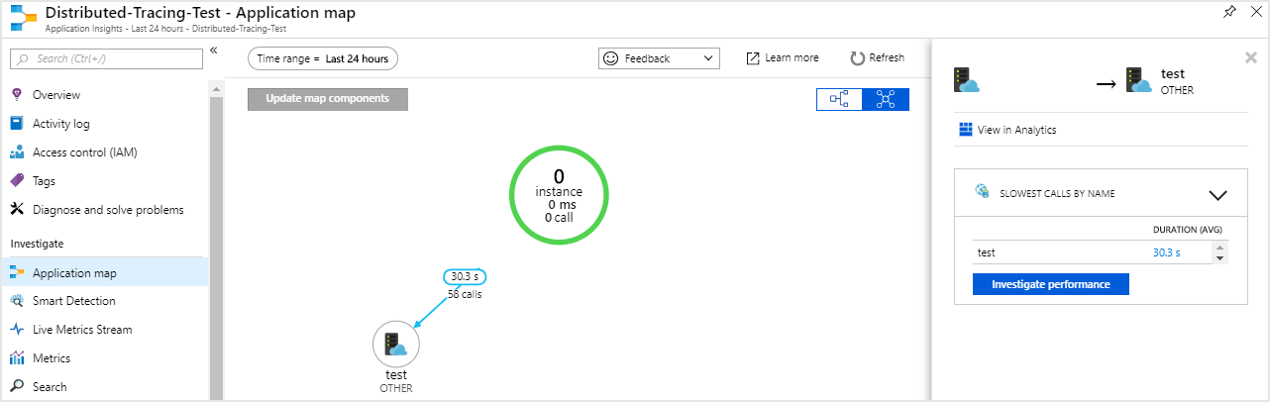Change the Time range filter
This screenshot has width=1270, height=402.
click(x=323, y=59)
